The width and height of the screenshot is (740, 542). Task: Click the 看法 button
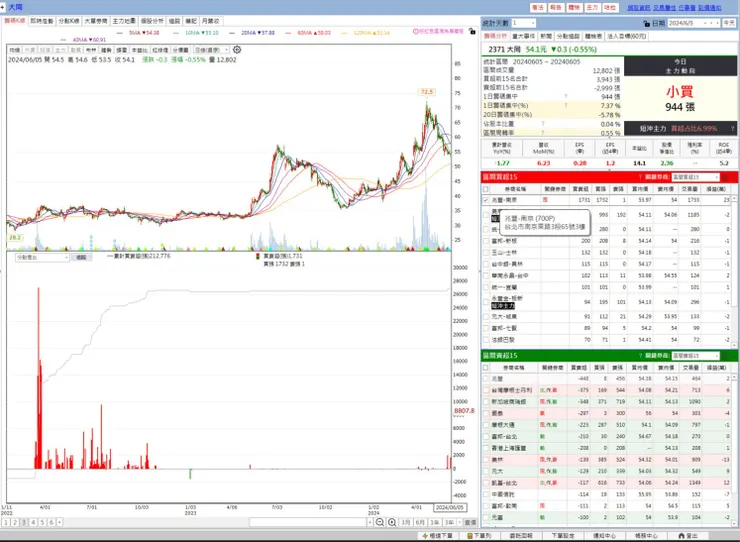[x=538, y=8]
